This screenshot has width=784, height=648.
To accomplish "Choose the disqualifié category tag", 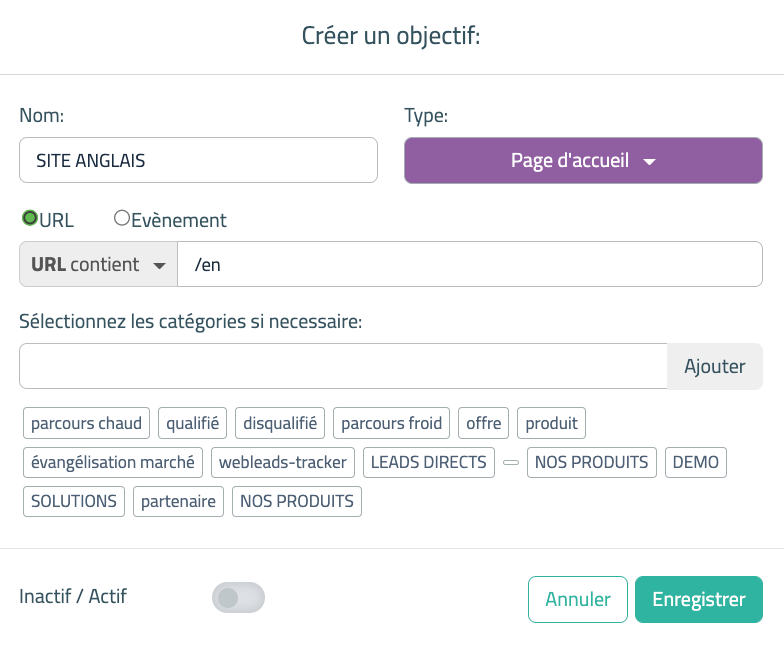I will click(280, 423).
